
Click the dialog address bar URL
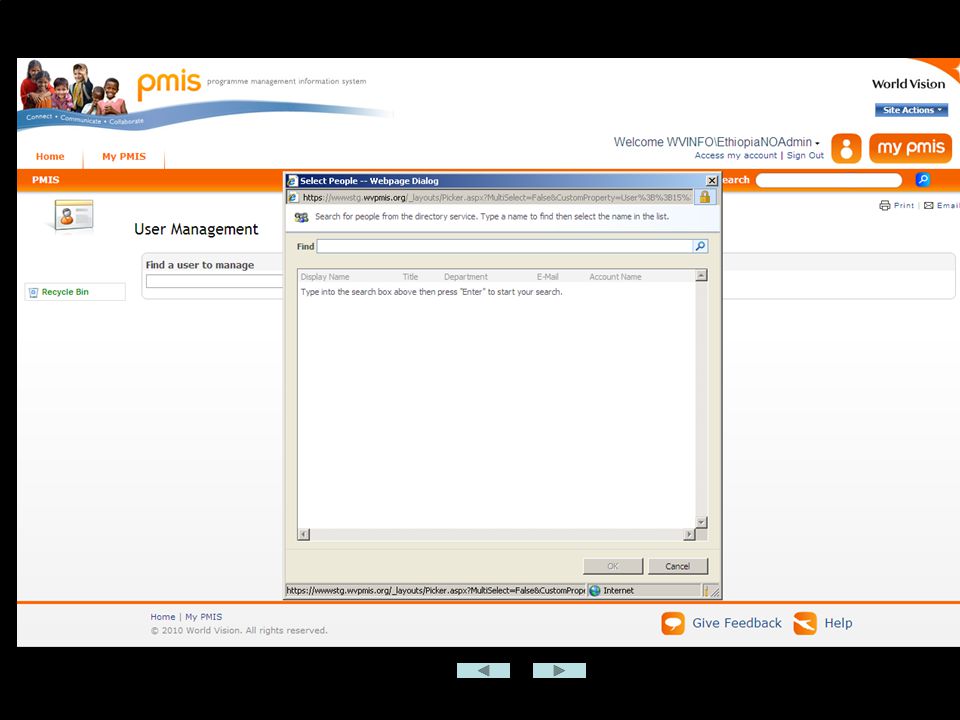pos(497,197)
